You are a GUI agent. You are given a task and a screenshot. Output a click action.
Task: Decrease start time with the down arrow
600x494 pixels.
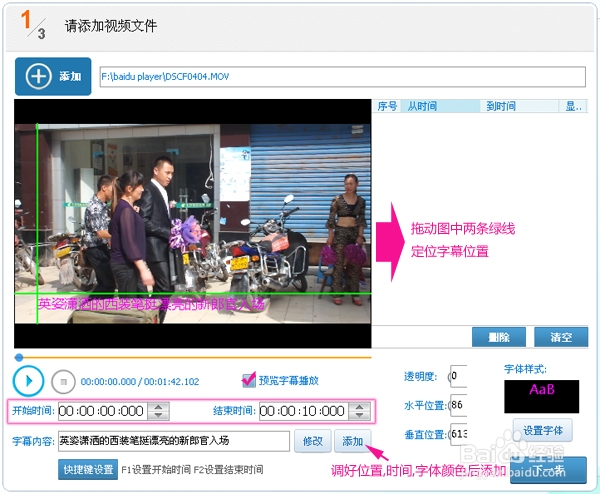pyautogui.click(x=158, y=416)
